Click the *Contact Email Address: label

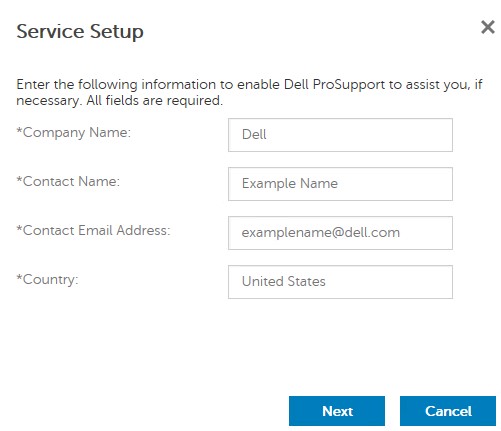point(93,231)
